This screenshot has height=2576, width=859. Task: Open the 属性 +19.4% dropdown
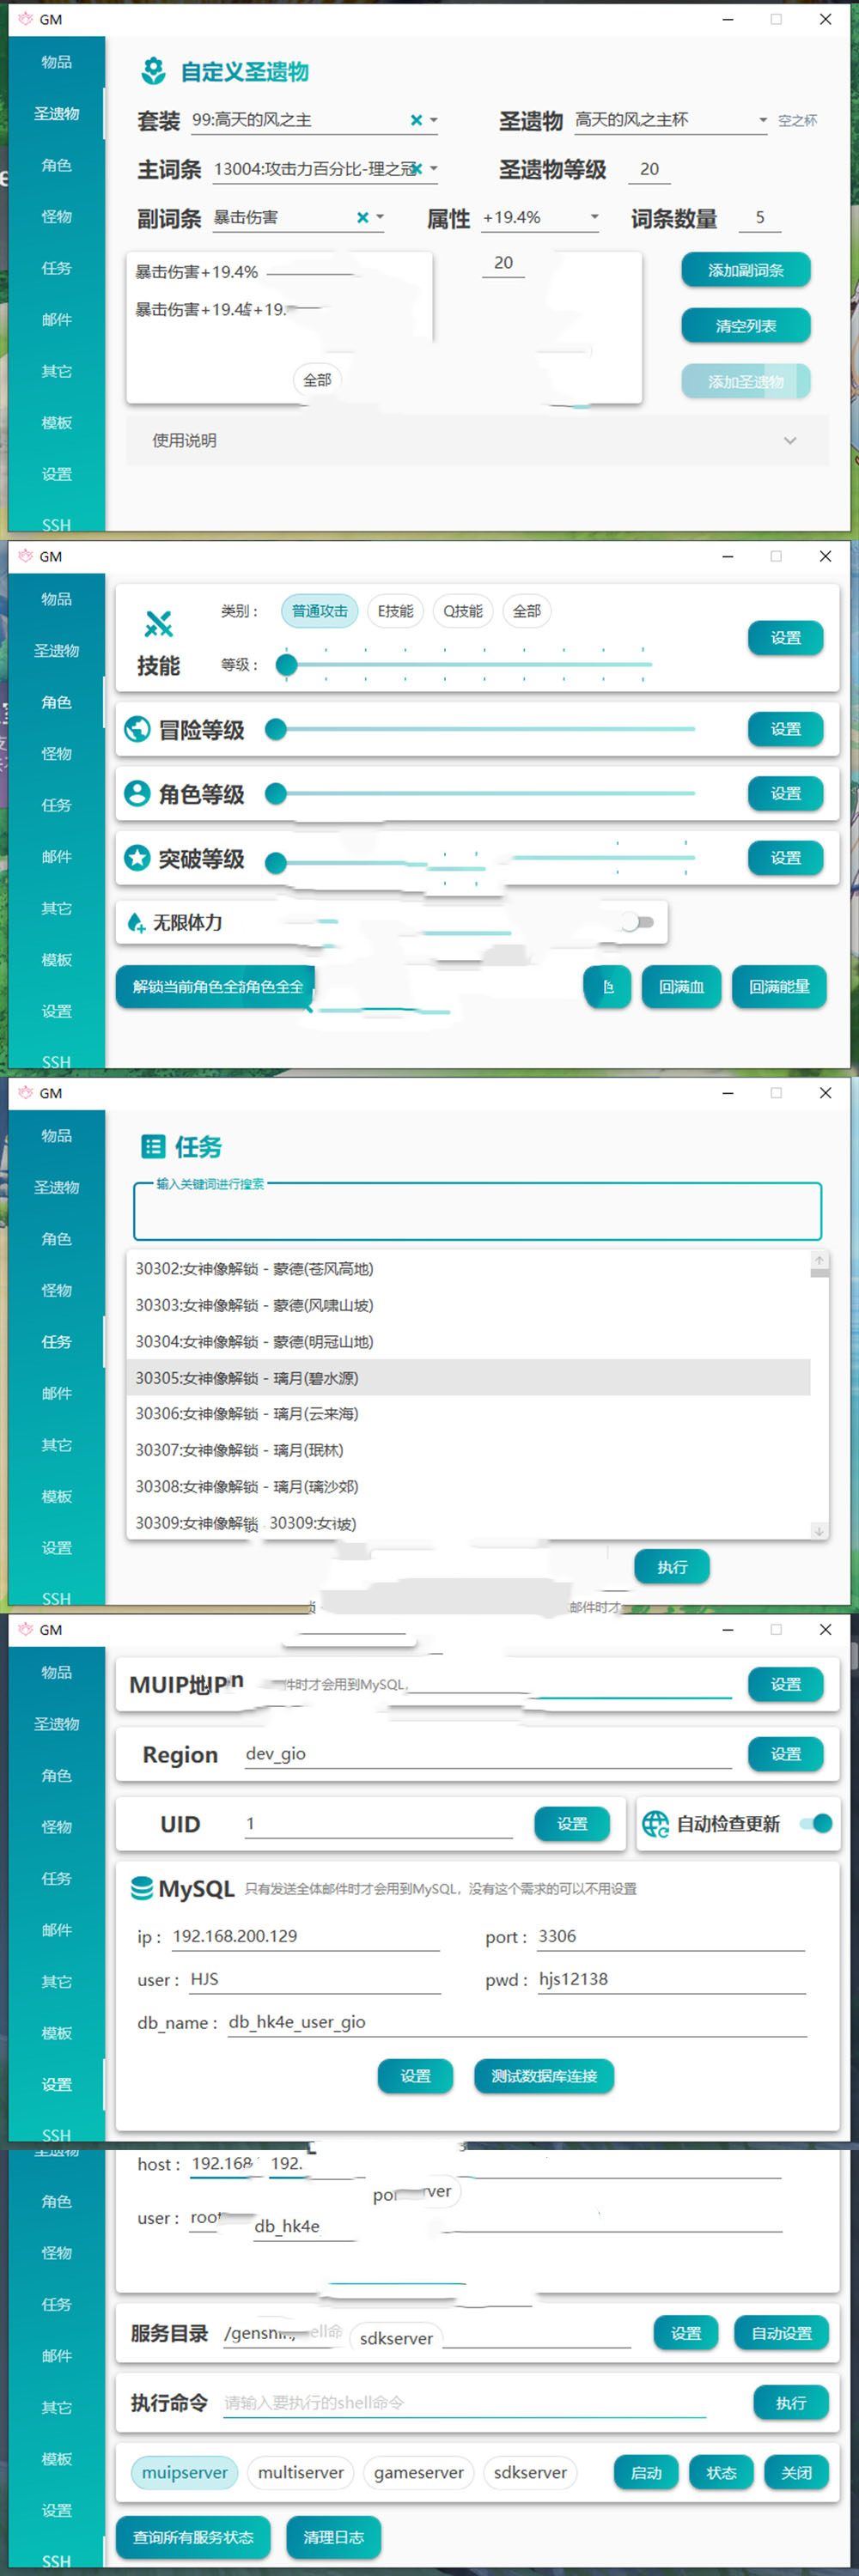pos(594,217)
